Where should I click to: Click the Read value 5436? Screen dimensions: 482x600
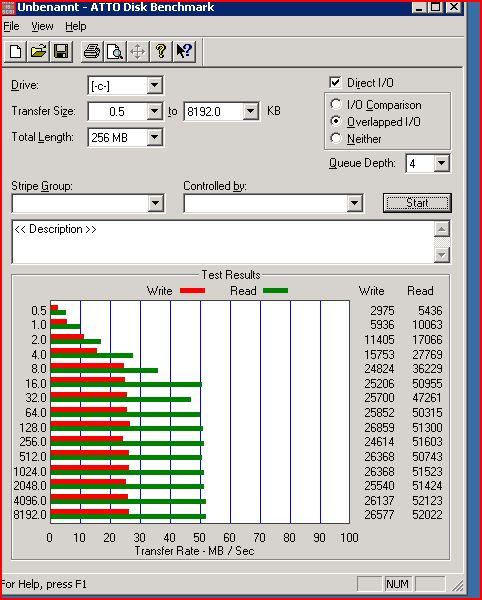coord(430,310)
